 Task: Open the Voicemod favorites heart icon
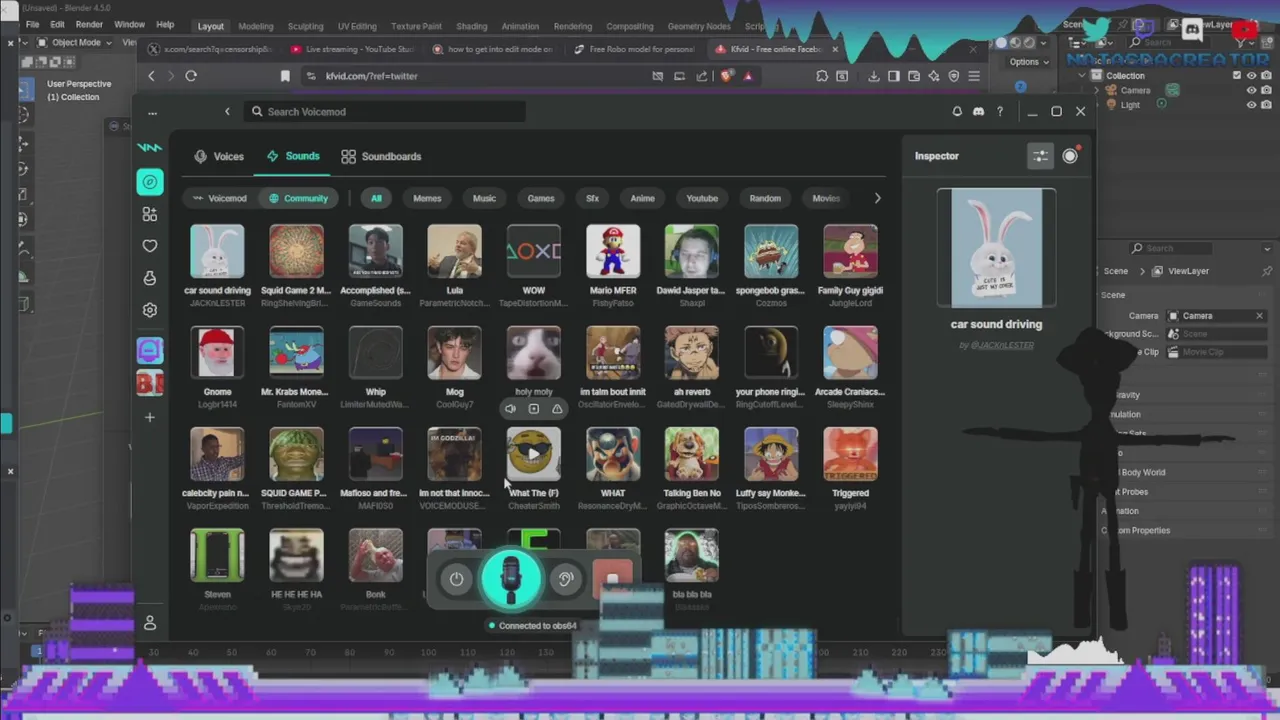(150, 246)
